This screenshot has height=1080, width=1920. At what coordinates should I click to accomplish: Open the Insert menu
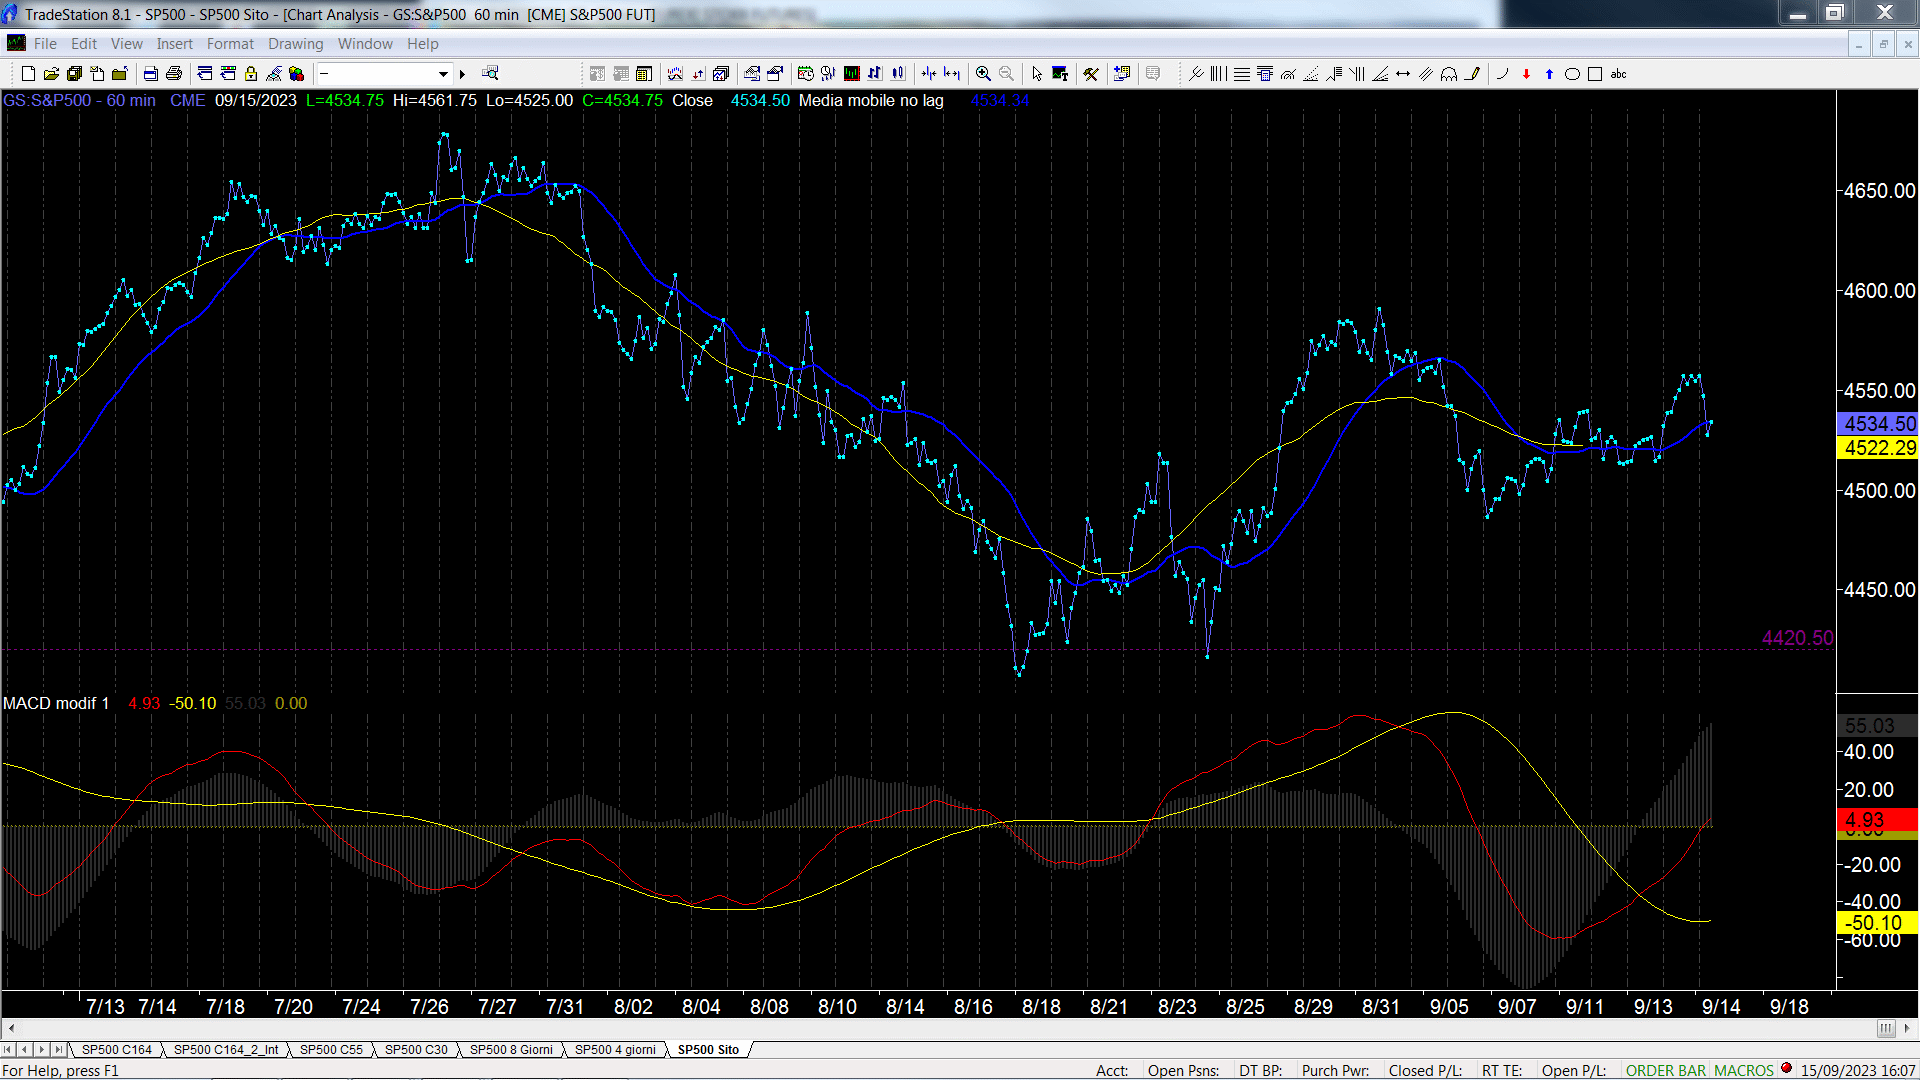coord(174,44)
